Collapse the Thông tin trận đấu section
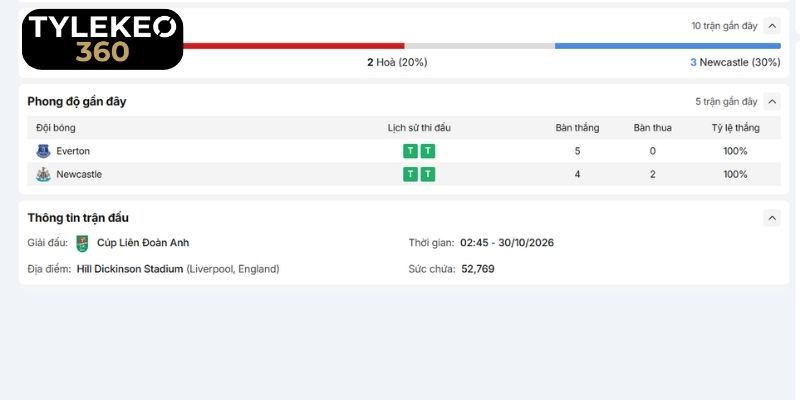The height and width of the screenshot is (400, 800). pyautogui.click(x=772, y=218)
